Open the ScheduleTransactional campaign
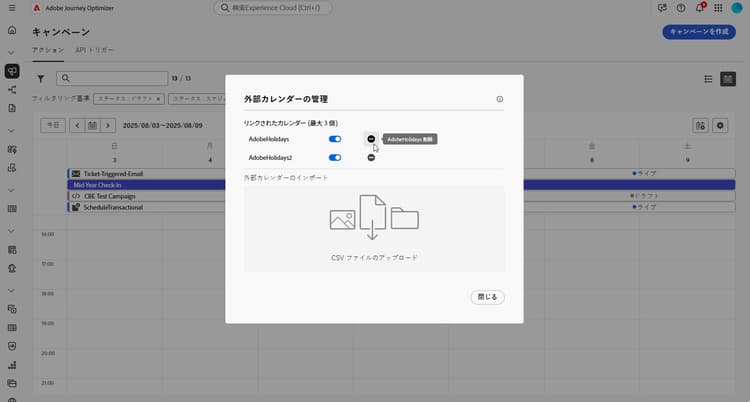 click(x=113, y=207)
